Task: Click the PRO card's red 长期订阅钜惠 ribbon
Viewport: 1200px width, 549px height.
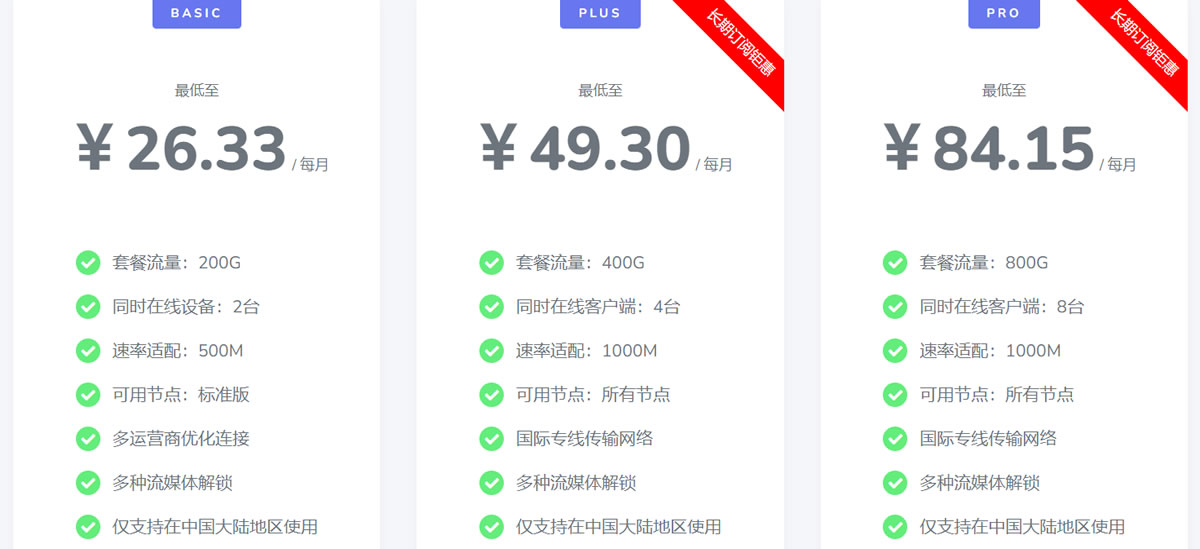Action: coord(1143,43)
